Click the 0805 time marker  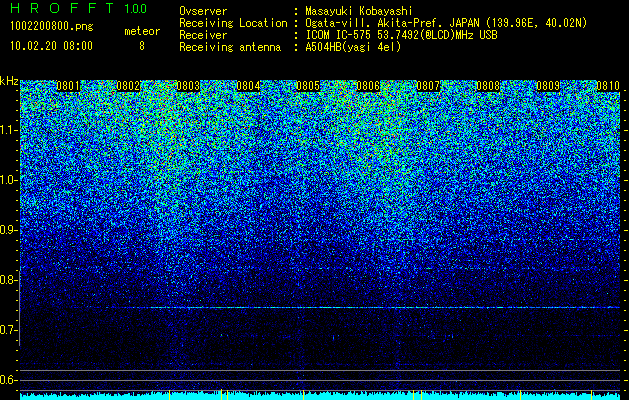pyautogui.click(x=308, y=86)
